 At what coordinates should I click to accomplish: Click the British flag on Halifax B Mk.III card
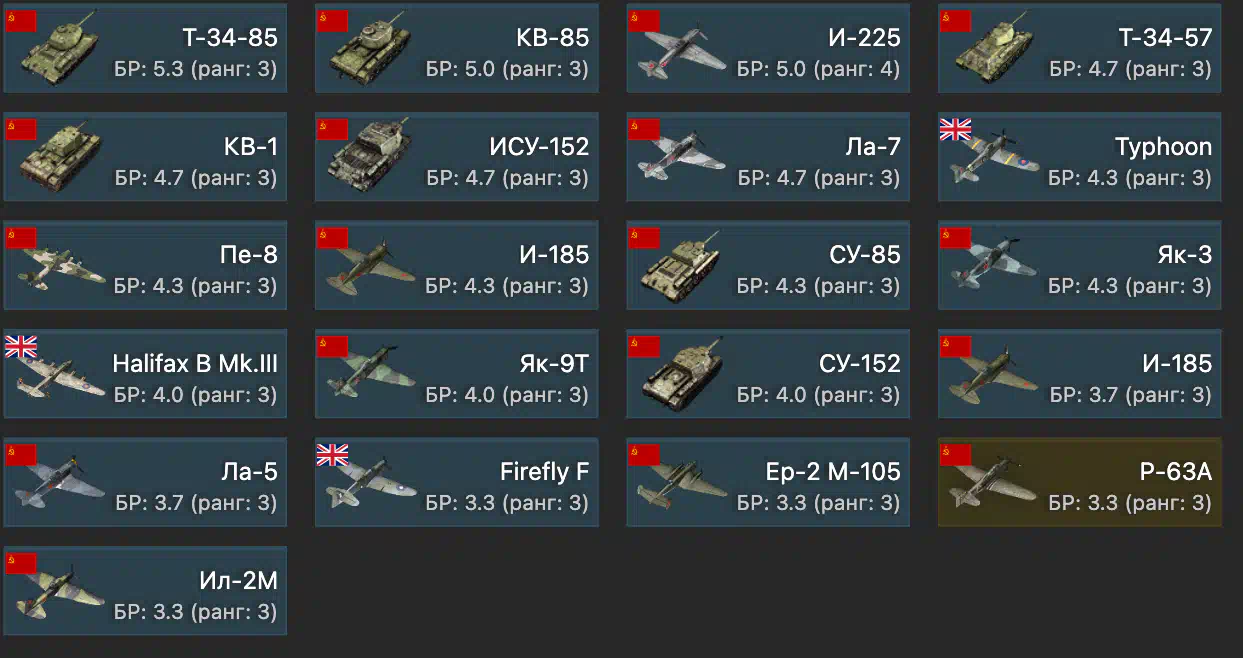[x=21, y=347]
